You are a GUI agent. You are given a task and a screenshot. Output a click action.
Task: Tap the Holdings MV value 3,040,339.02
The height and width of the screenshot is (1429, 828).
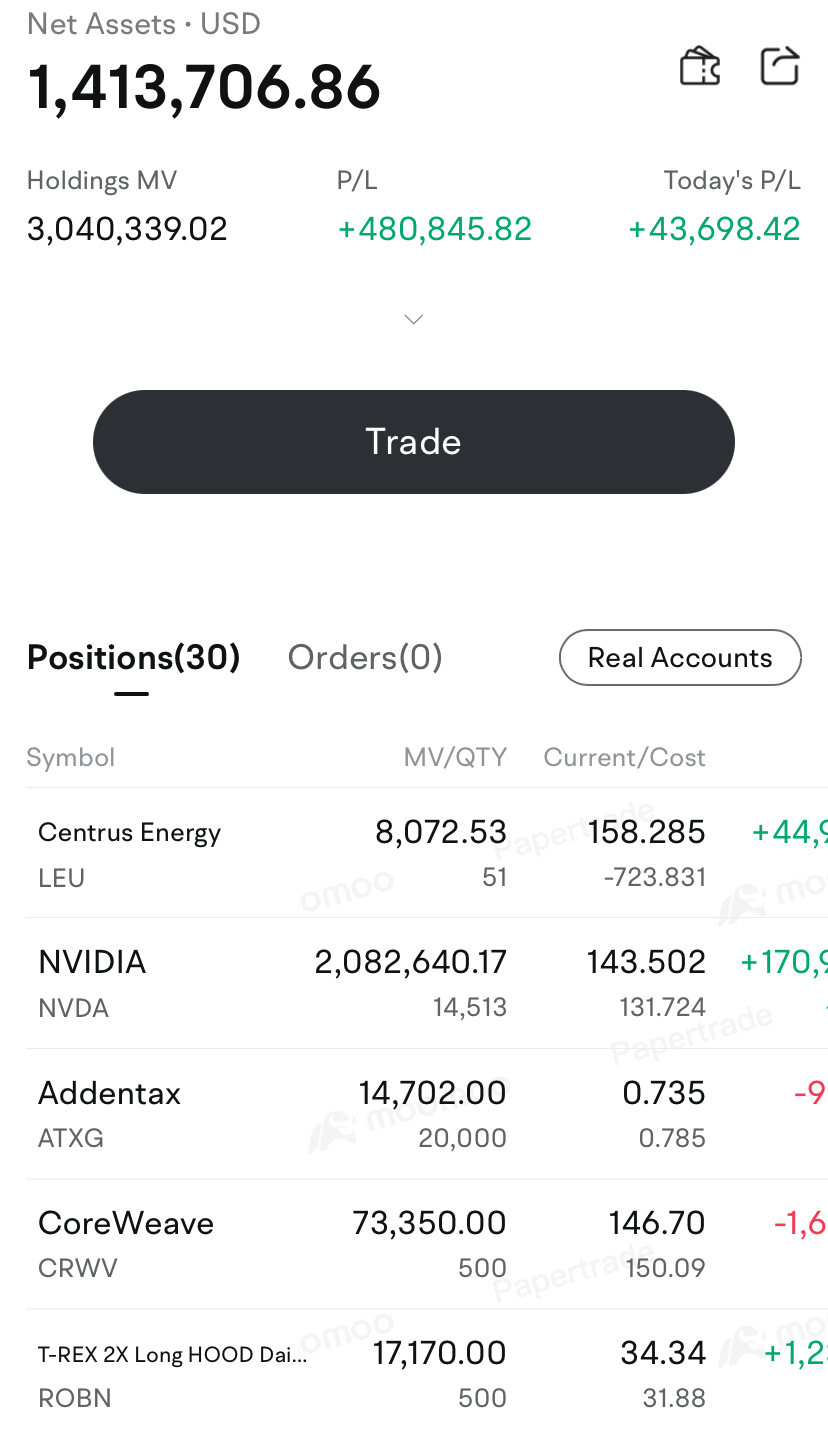pyautogui.click(x=127, y=229)
